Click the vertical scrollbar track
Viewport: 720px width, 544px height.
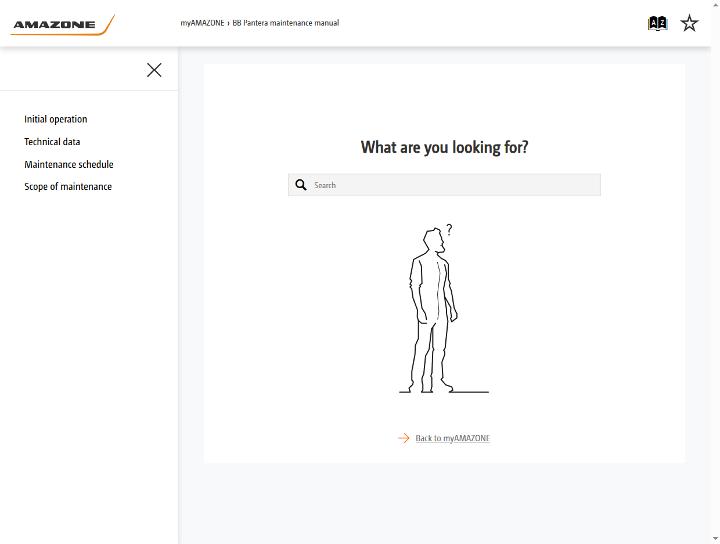(x=716, y=272)
